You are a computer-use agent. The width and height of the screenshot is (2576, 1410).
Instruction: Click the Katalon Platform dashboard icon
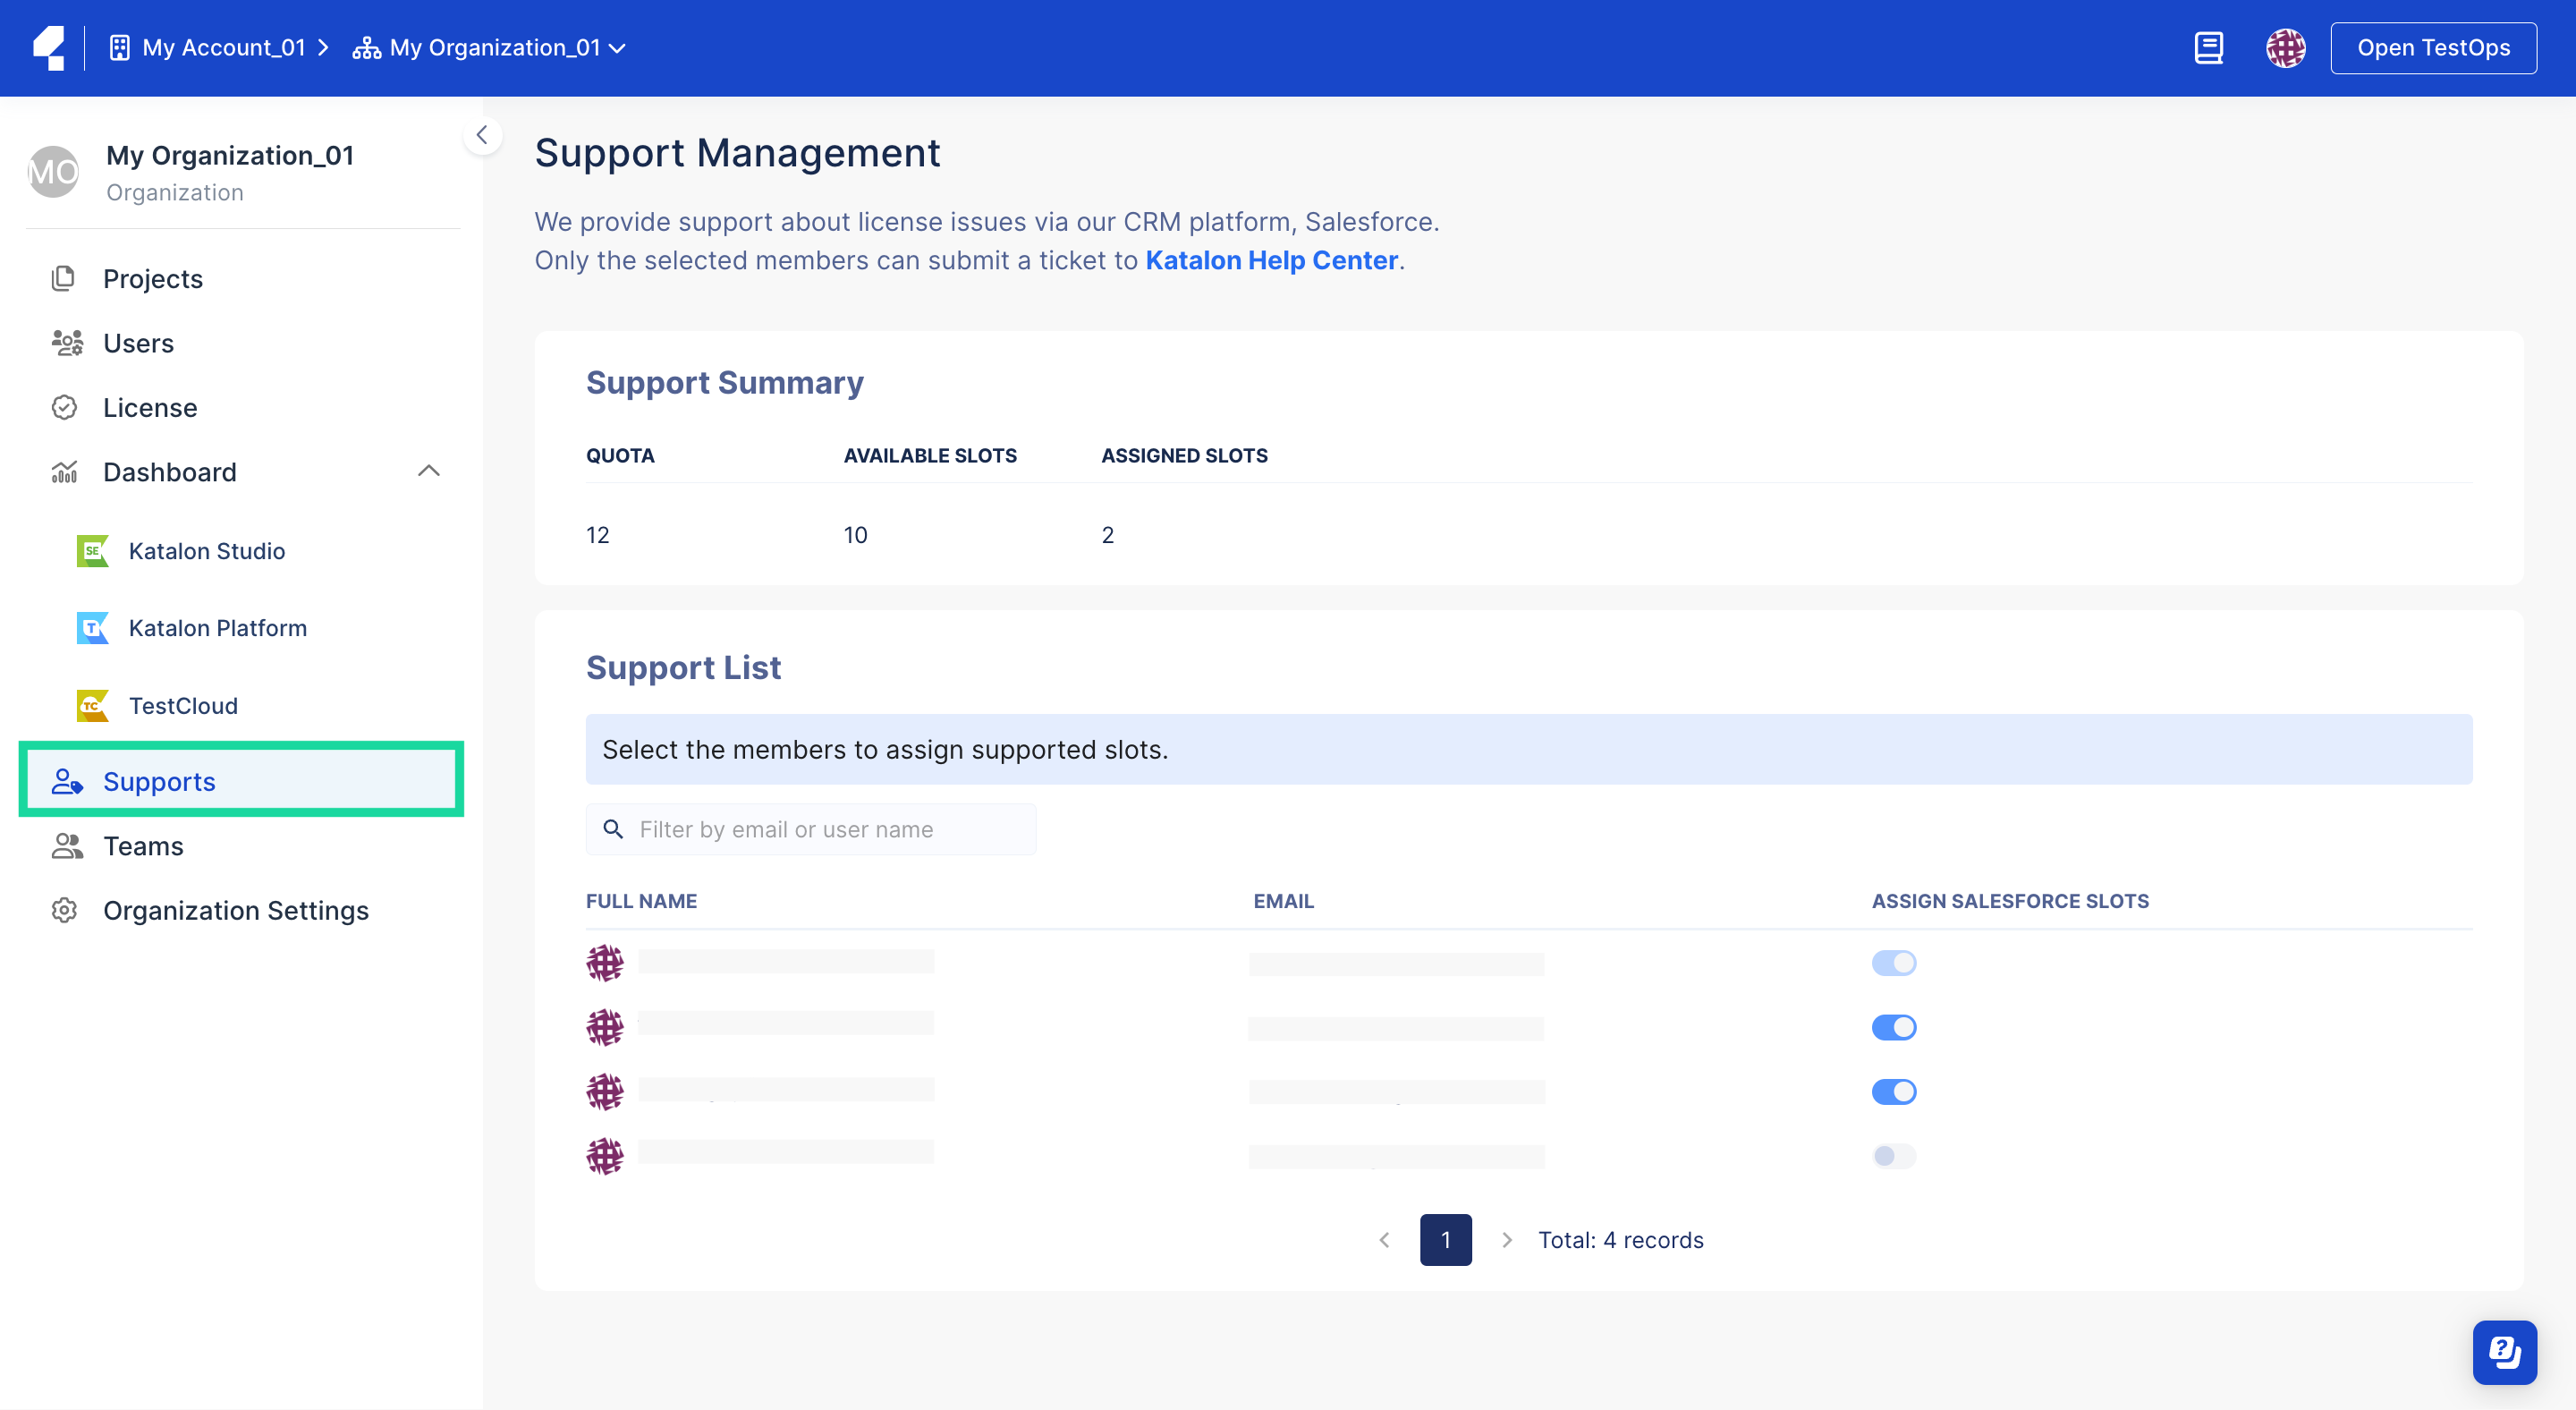click(x=92, y=628)
